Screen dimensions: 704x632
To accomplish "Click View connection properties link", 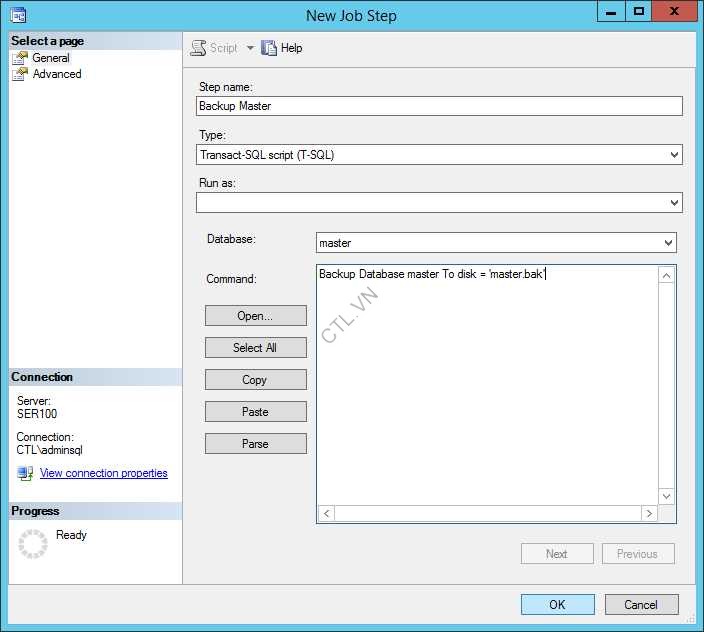I will [103, 473].
